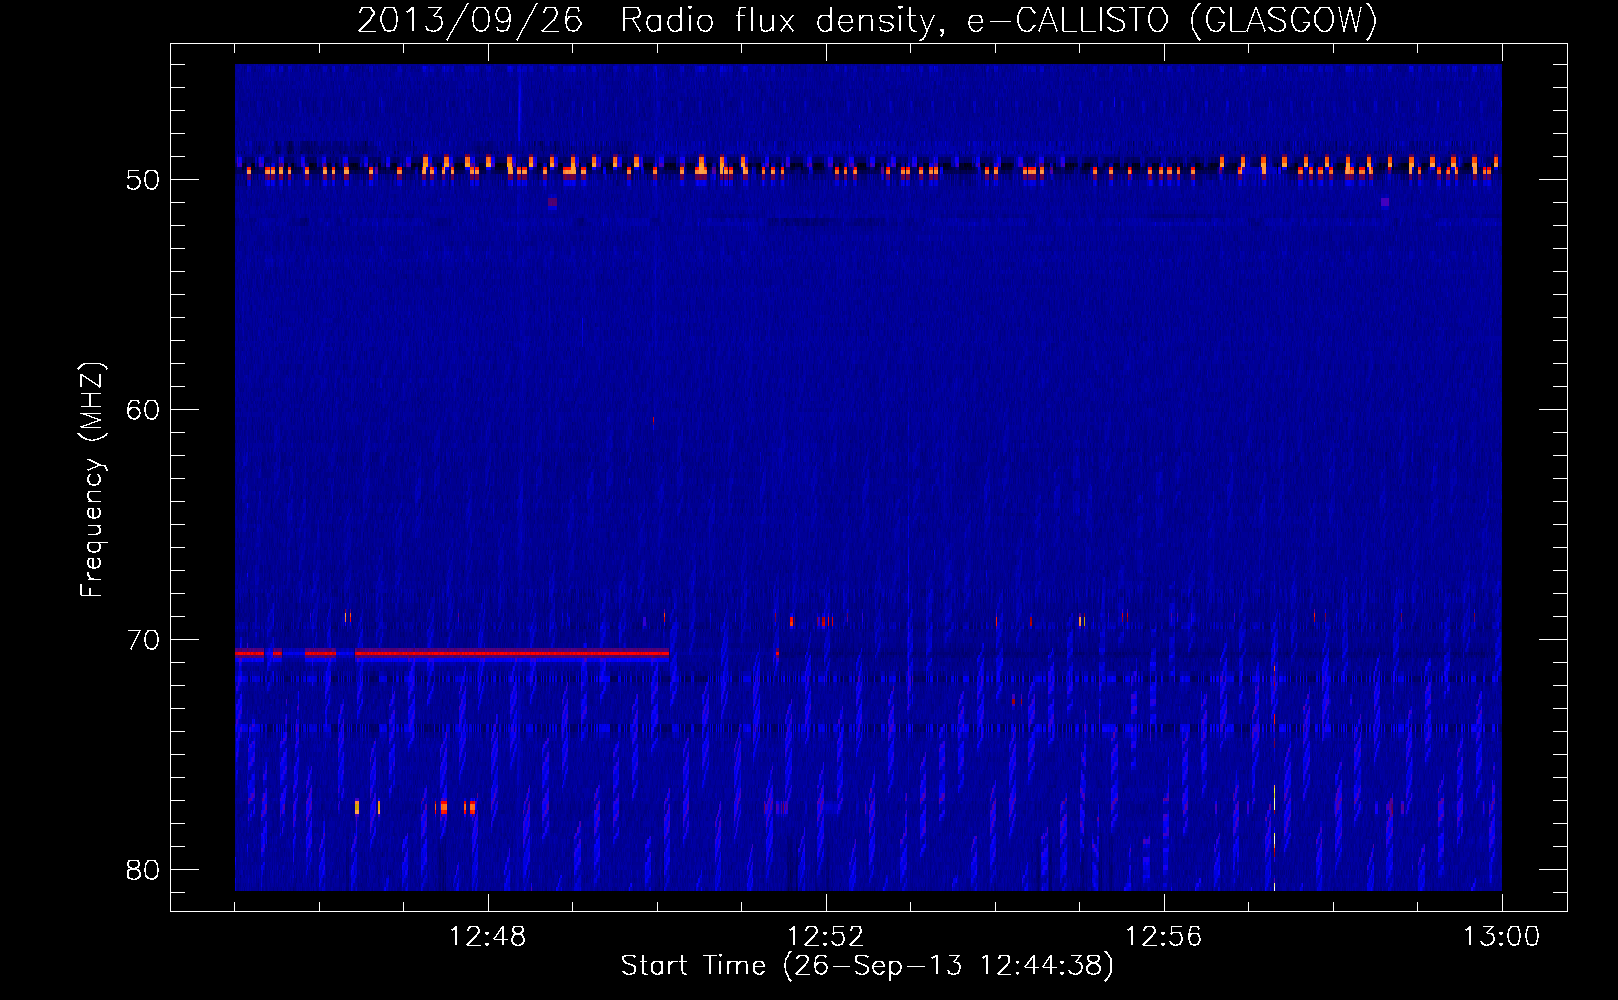Click the 80 frequency tick label
Viewport: 1618px width, 1000px height.
(143, 870)
